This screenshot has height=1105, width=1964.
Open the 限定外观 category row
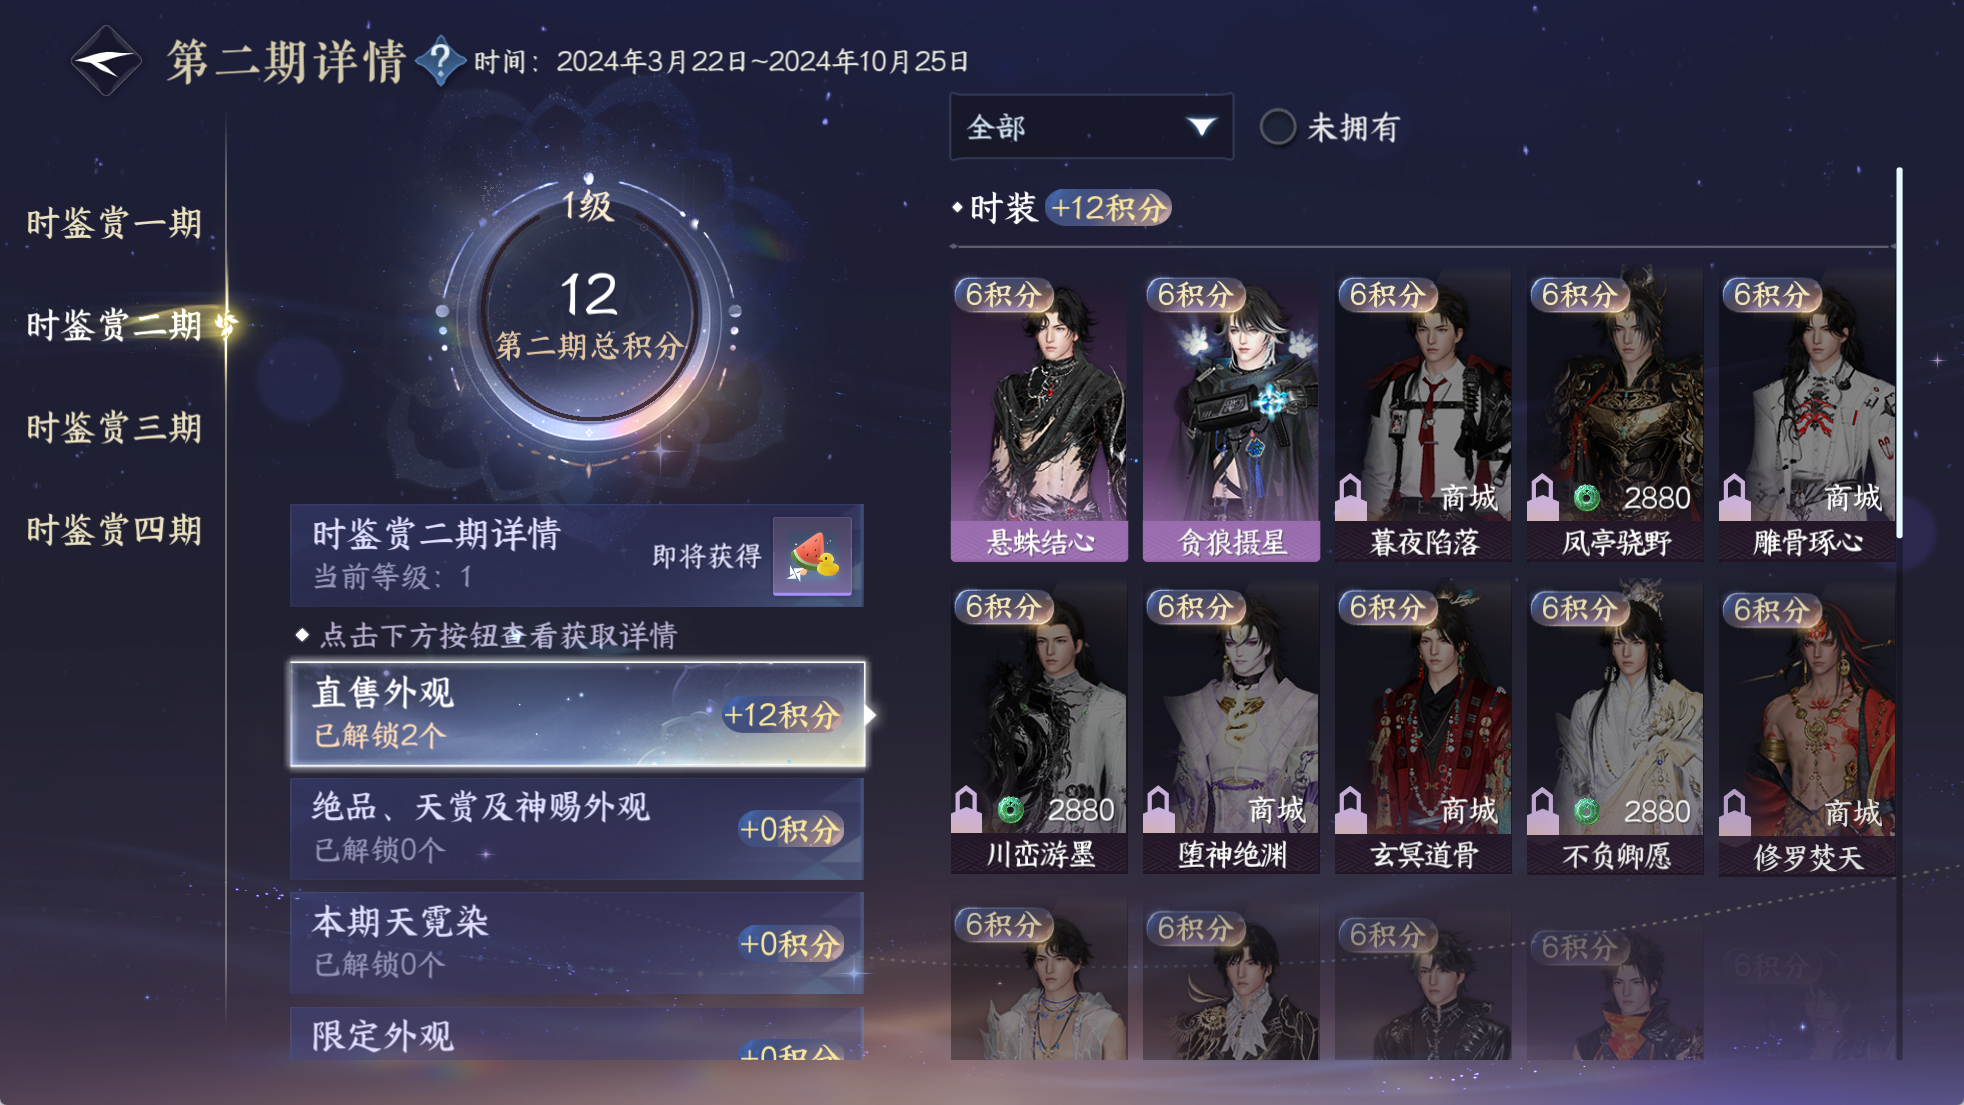click(577, 1034)
